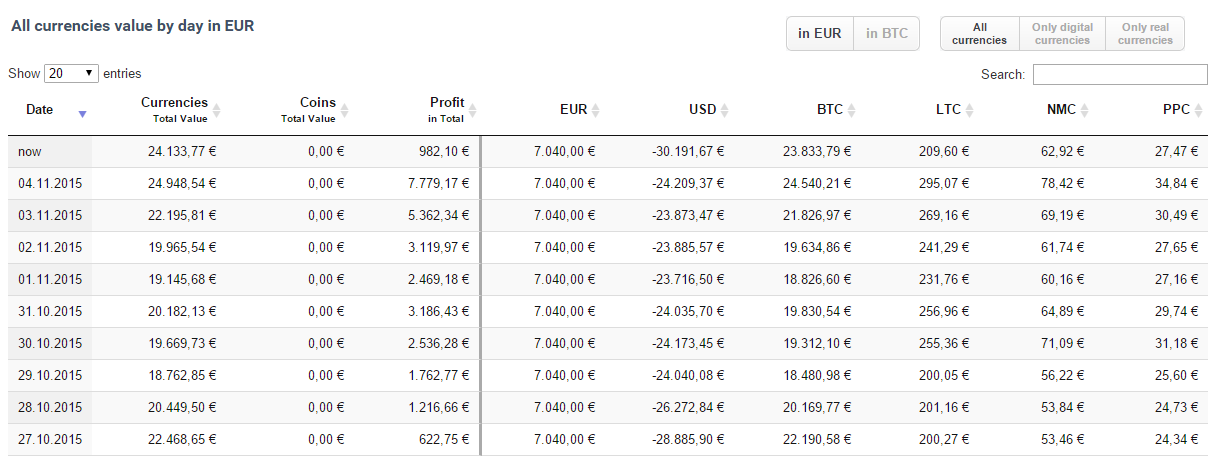Sort by LTC column arrows
The width and height of the screenshot is (1217, 456).
click(x=969, y=110)
